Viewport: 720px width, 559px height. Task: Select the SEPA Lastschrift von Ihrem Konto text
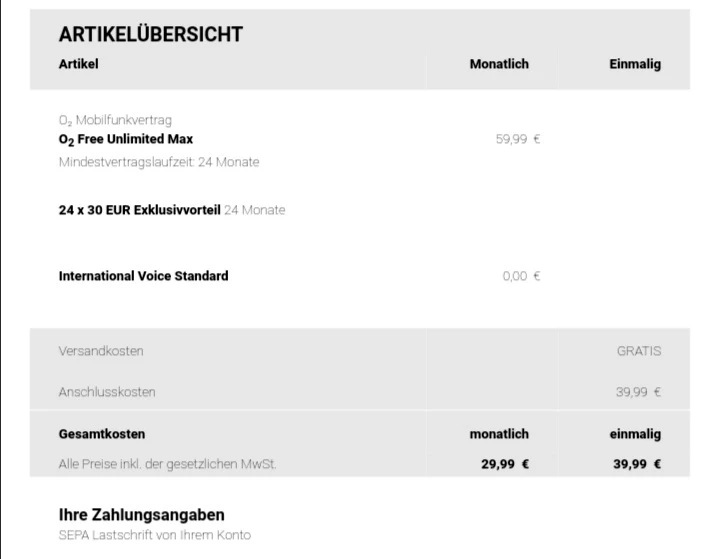click(x=154, y=535)
